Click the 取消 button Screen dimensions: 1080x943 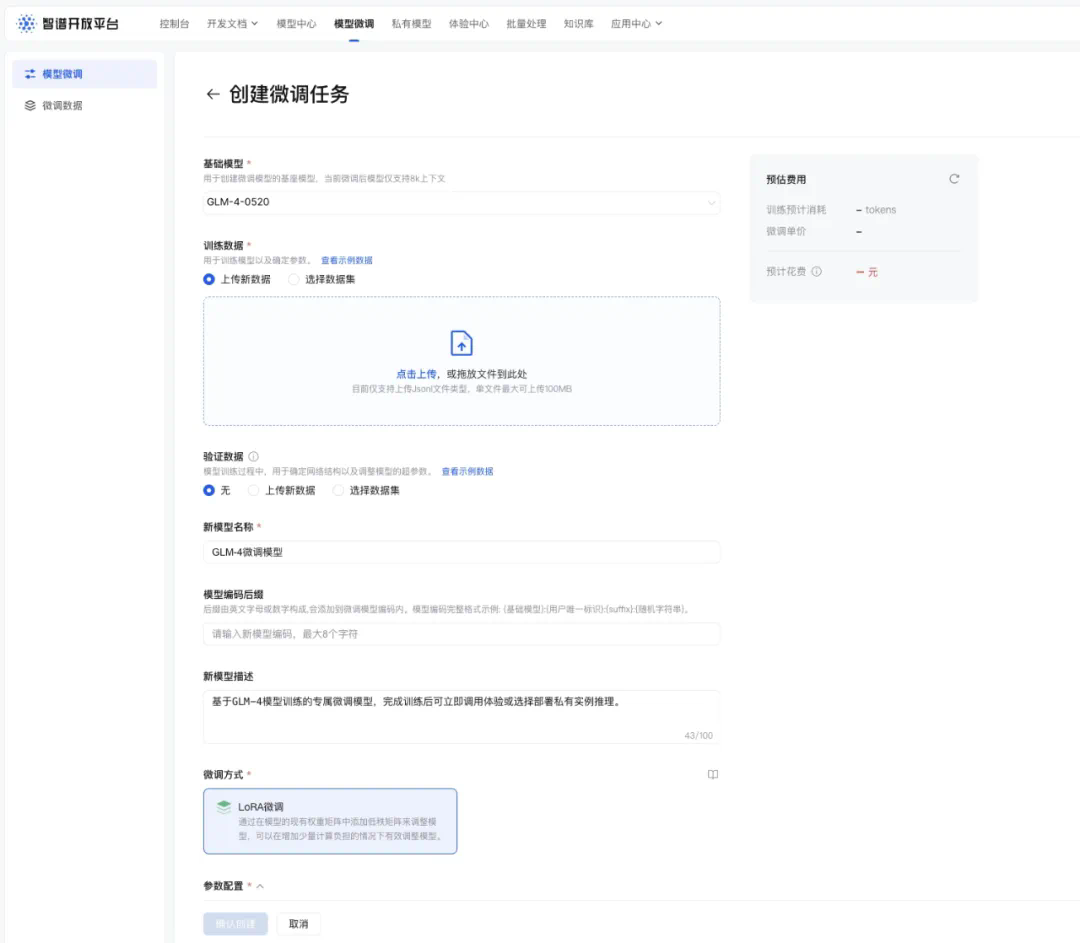click(298, 924)
